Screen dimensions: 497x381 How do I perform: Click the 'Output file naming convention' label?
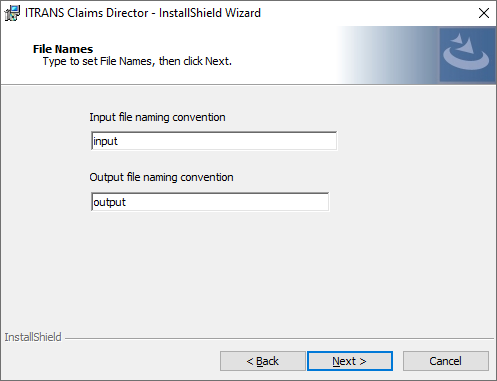161,177
